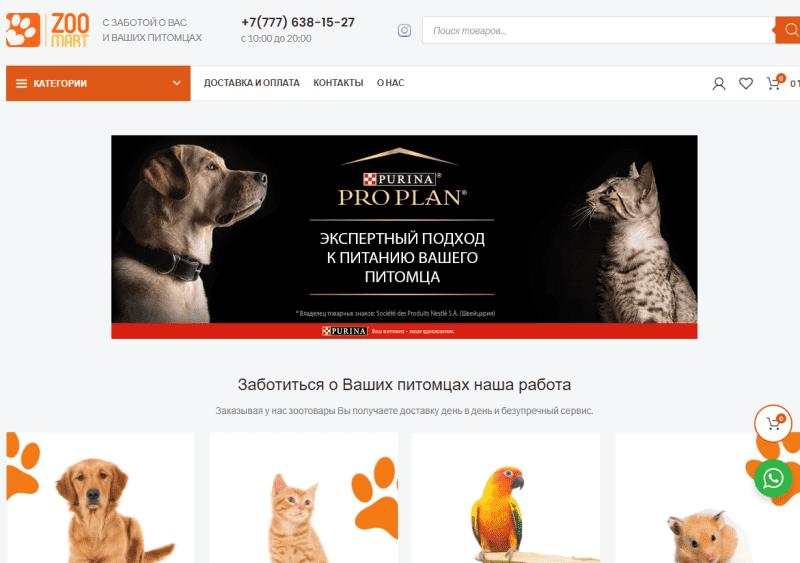The image size is (800, 563).
Task: Click the hamburger icon beside Категории
Action: pos(21,83)
